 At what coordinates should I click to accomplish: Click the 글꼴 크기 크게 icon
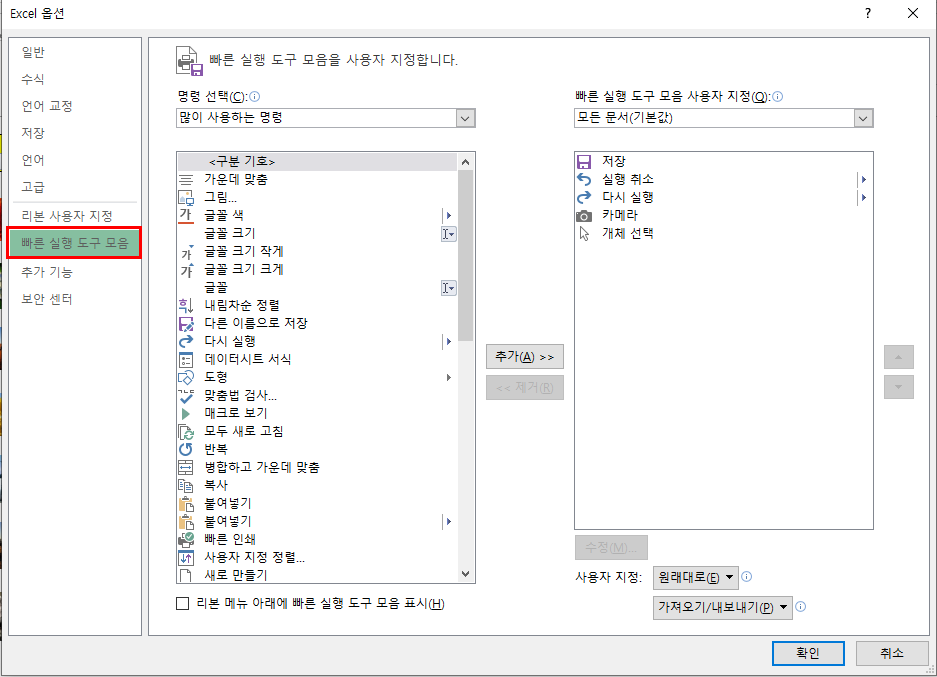pyautogui.click(x=187, y=269)
